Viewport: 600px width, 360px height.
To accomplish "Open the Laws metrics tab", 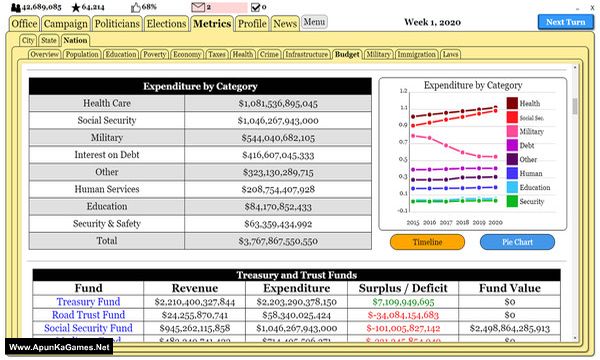I will pos(450,54).
